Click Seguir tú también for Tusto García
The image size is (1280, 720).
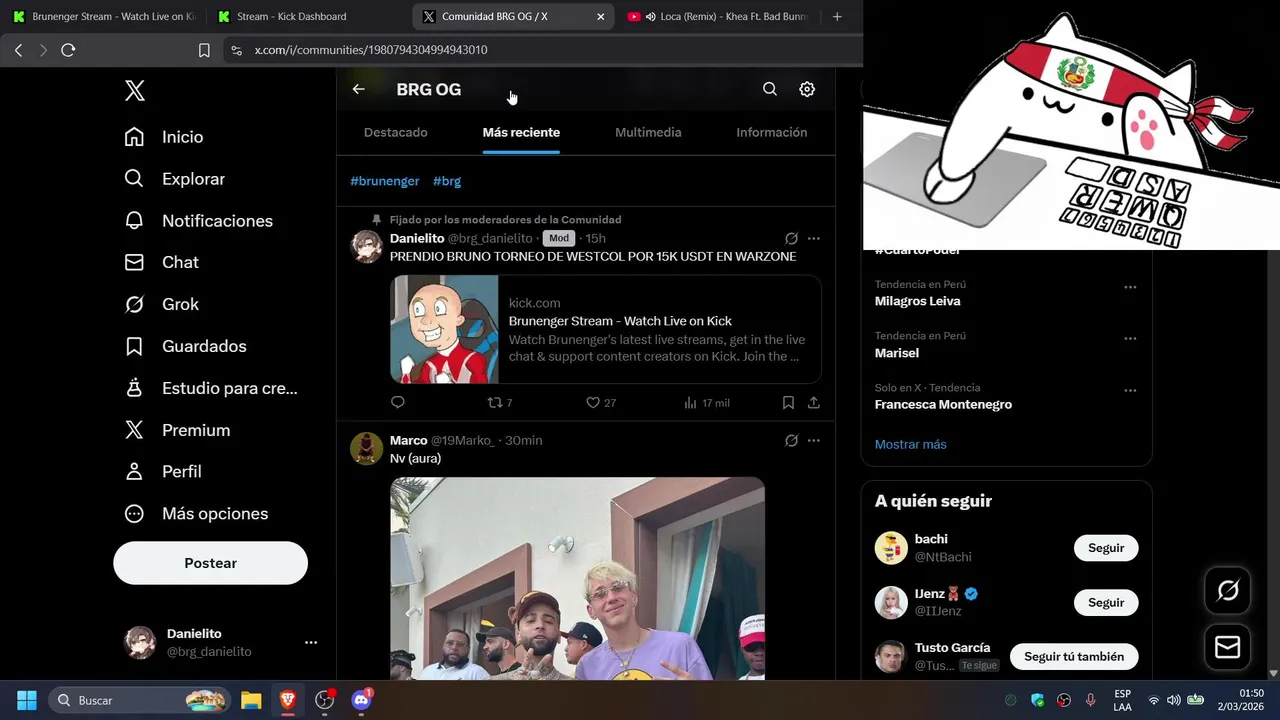click(1074, 657)
